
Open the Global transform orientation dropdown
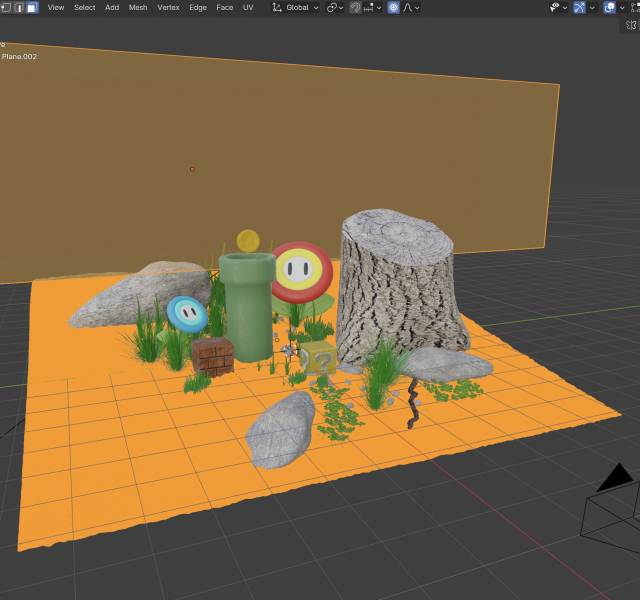(295, 7)
